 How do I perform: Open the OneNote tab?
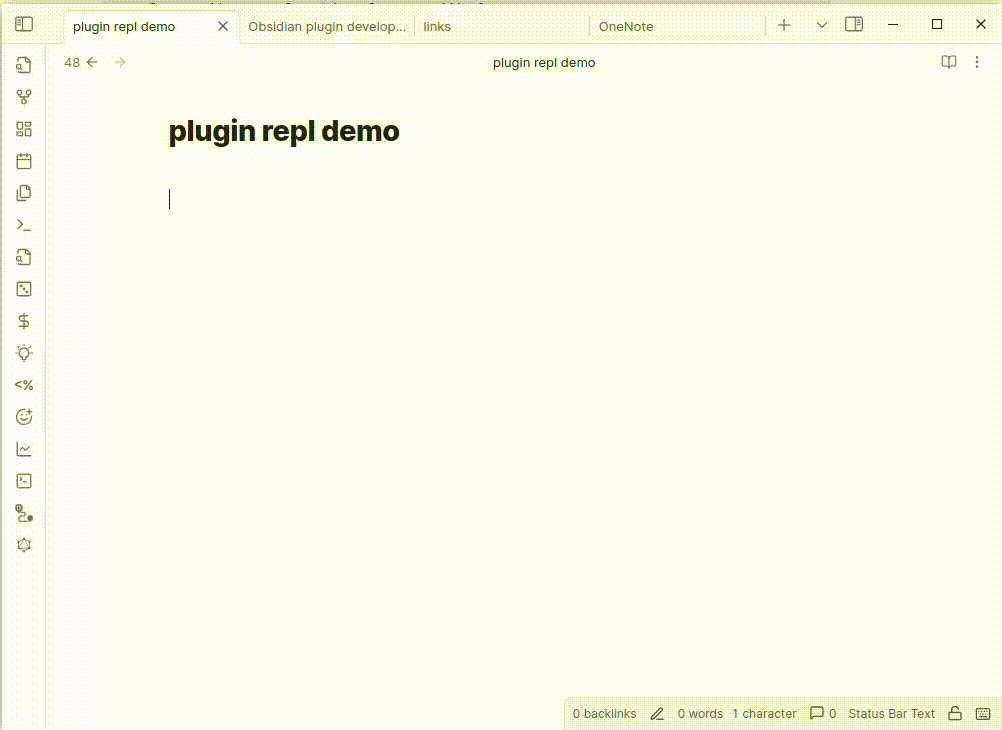[x=626, y=27]
